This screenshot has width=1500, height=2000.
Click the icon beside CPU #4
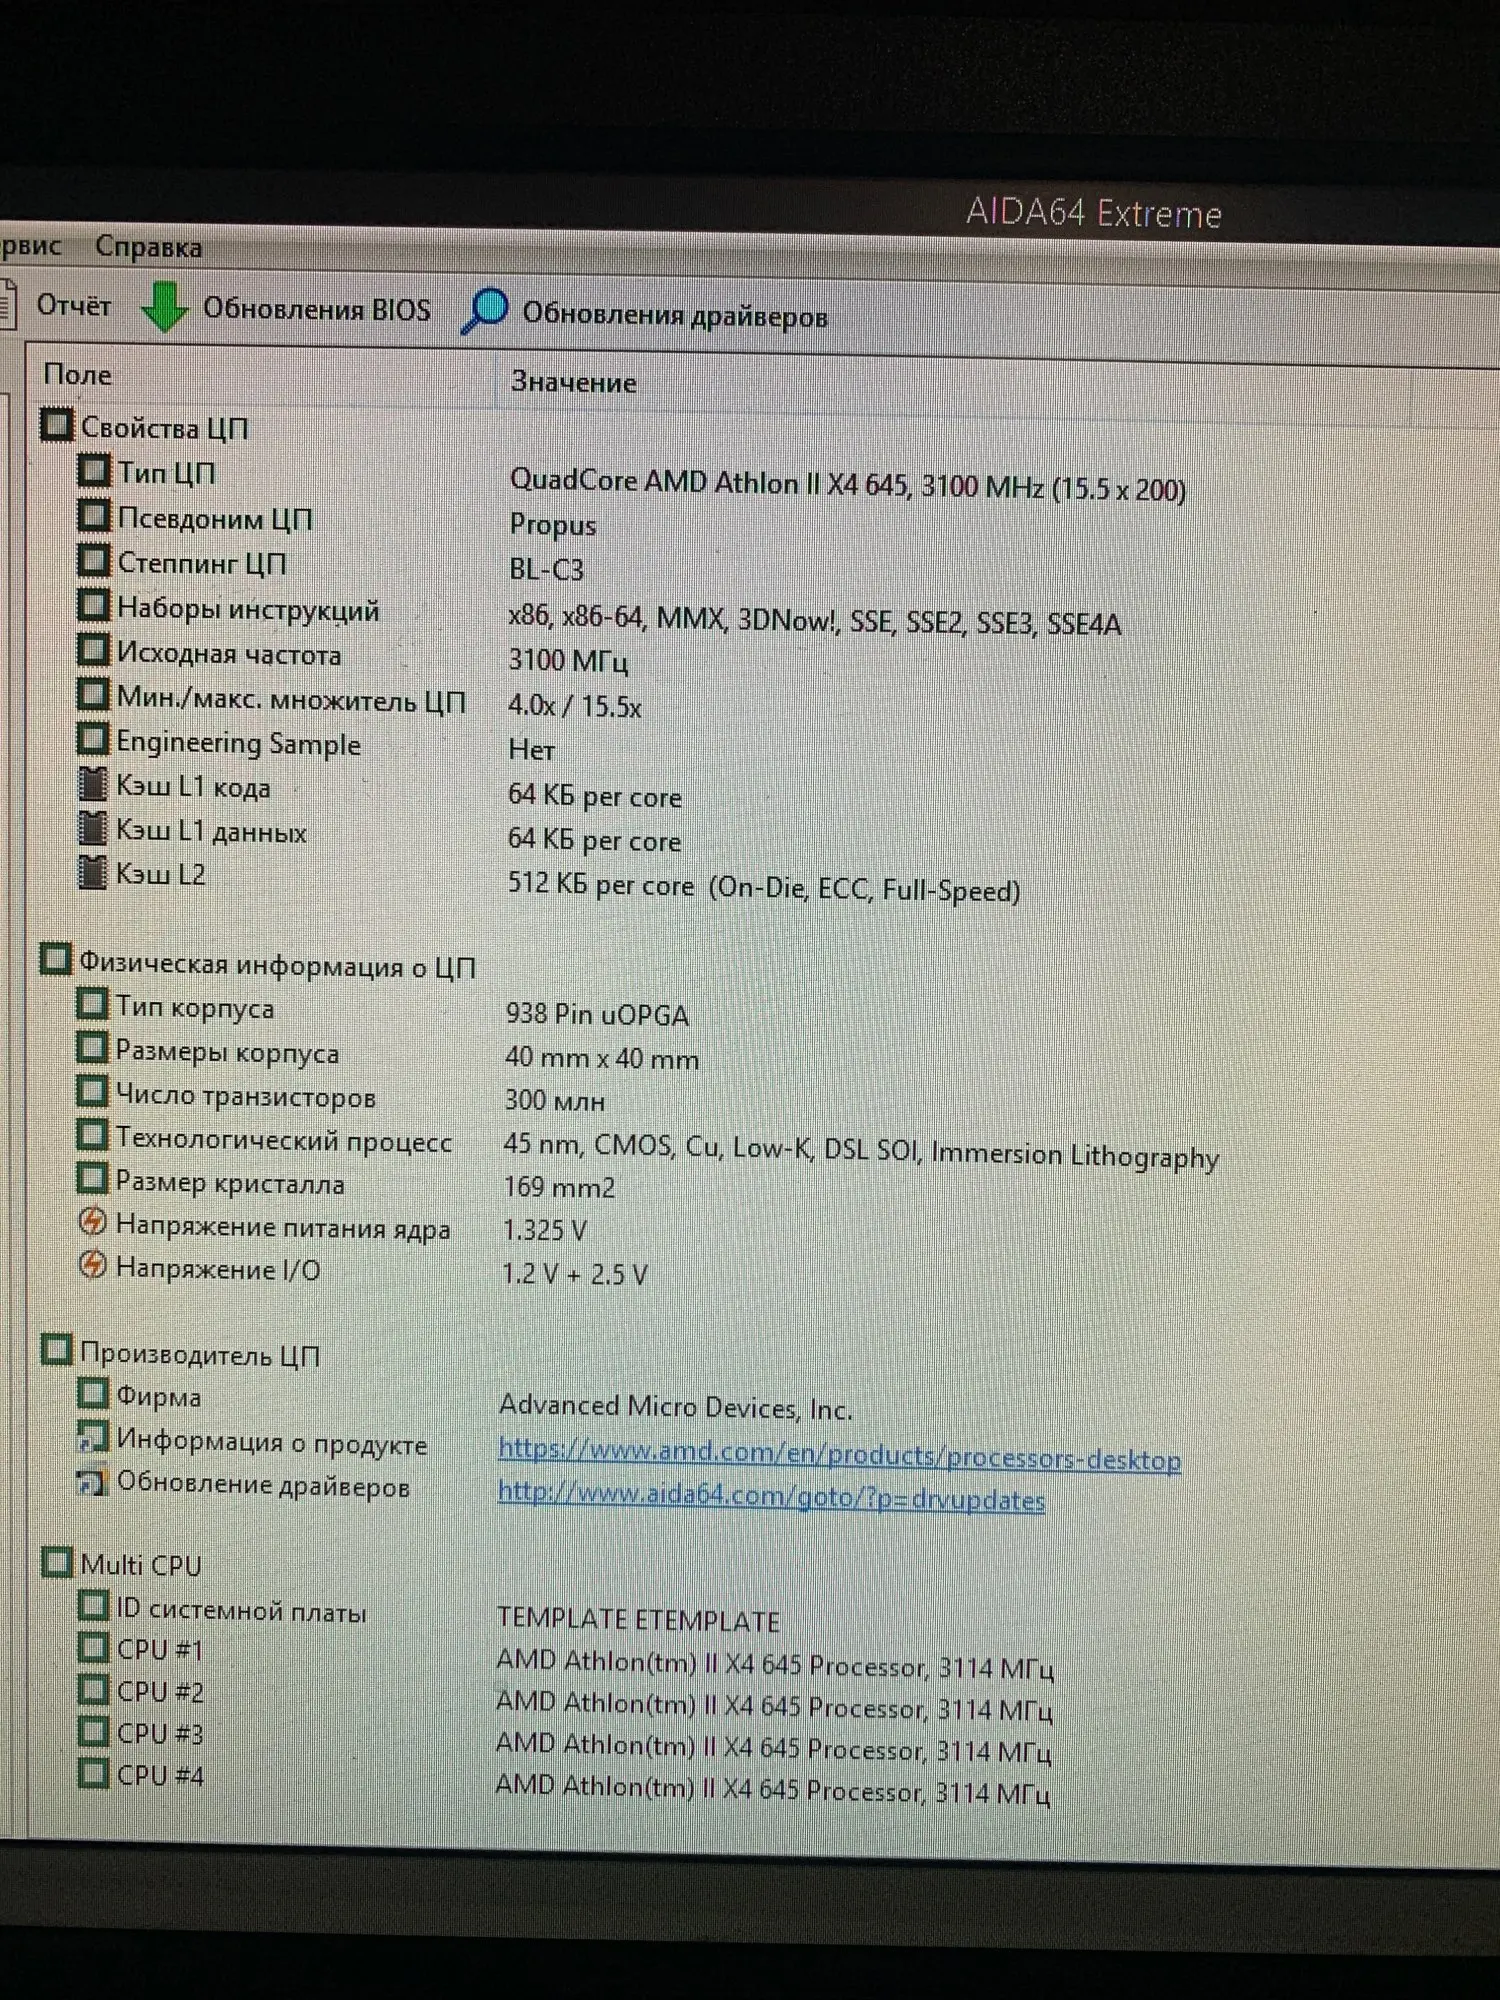coord(93,1773)
